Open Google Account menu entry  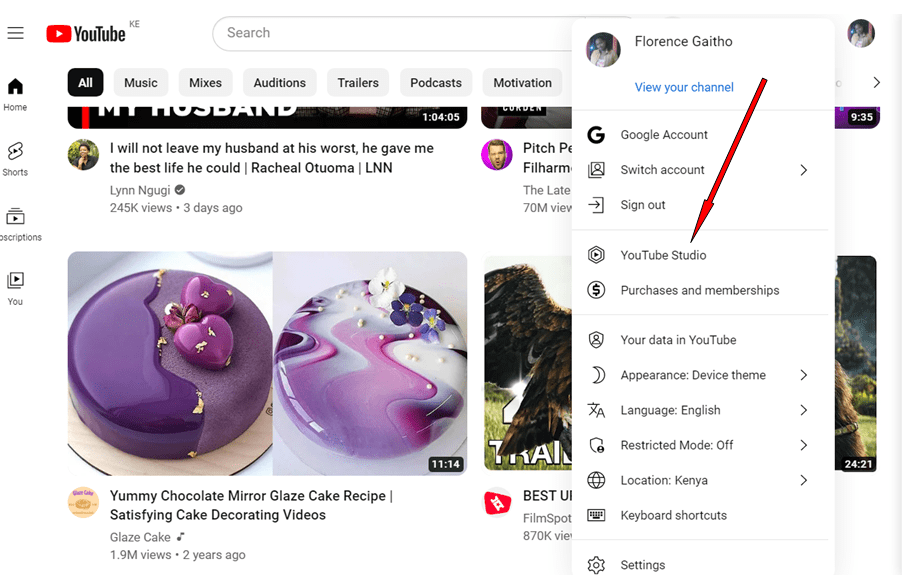700,135
